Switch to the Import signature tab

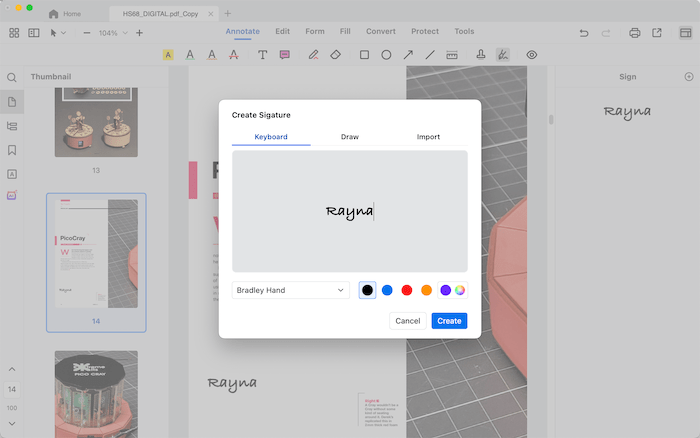coord(428,137)
